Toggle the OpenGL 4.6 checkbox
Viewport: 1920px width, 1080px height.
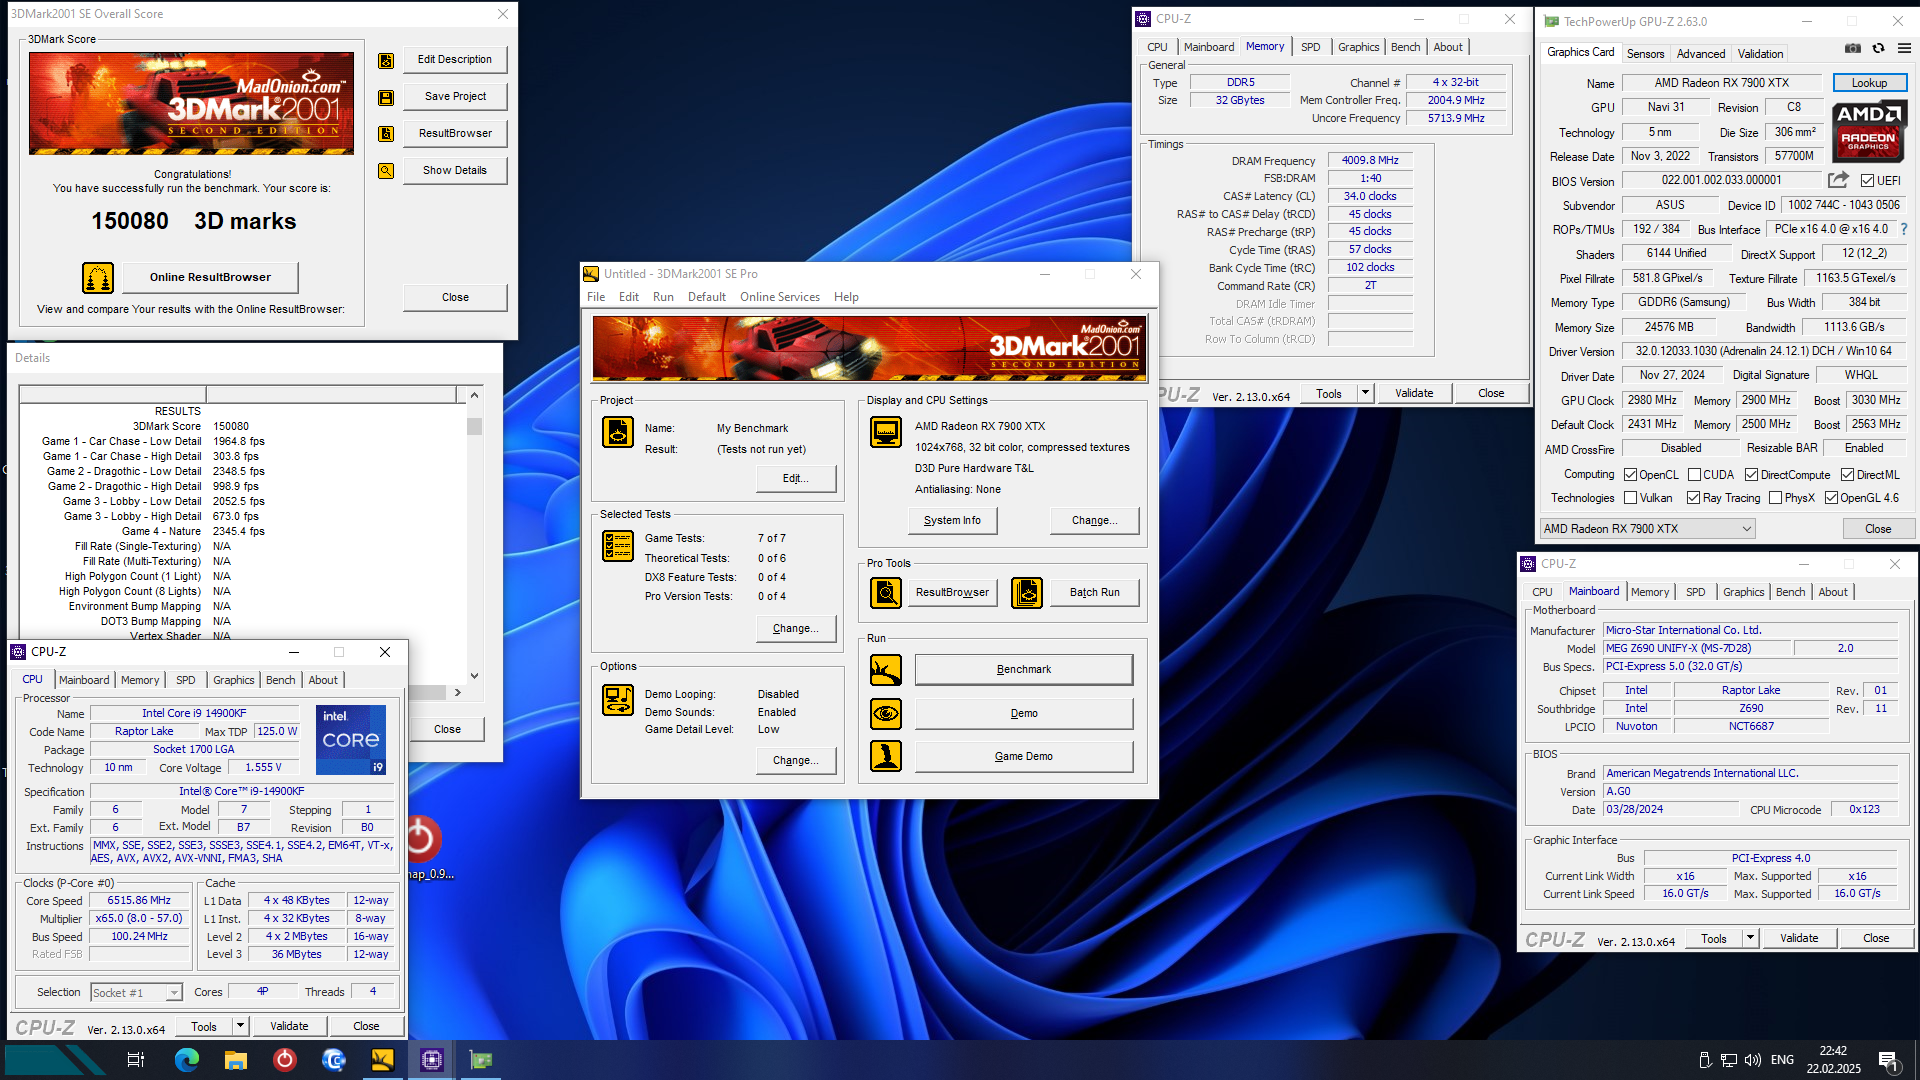tap(1832, 498)
